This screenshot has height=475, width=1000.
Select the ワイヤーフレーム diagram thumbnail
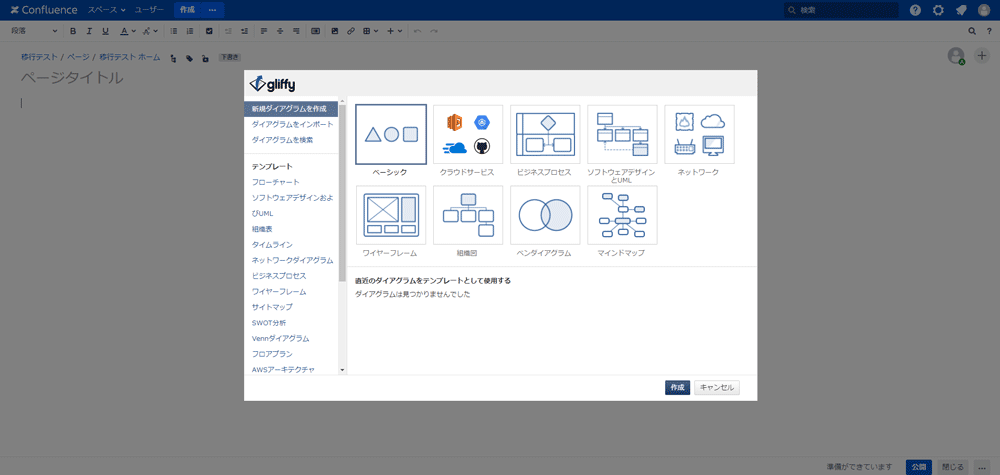(391, 216)
